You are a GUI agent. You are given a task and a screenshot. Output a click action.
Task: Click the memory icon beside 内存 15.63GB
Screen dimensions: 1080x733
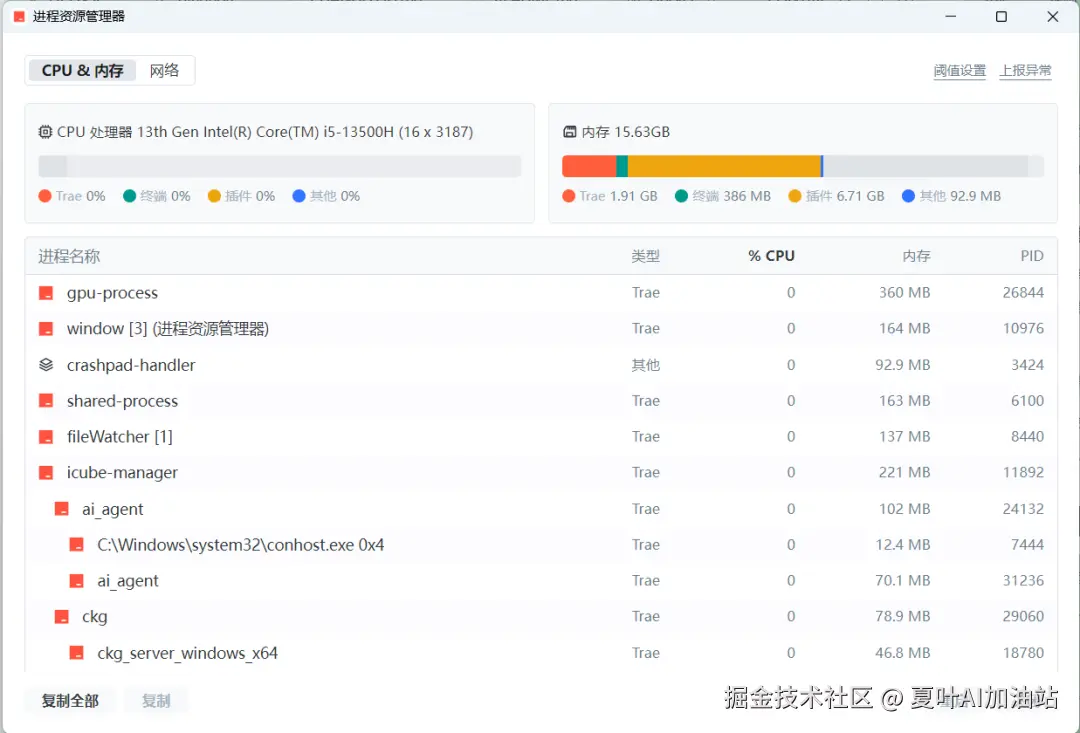pos(570,132)
